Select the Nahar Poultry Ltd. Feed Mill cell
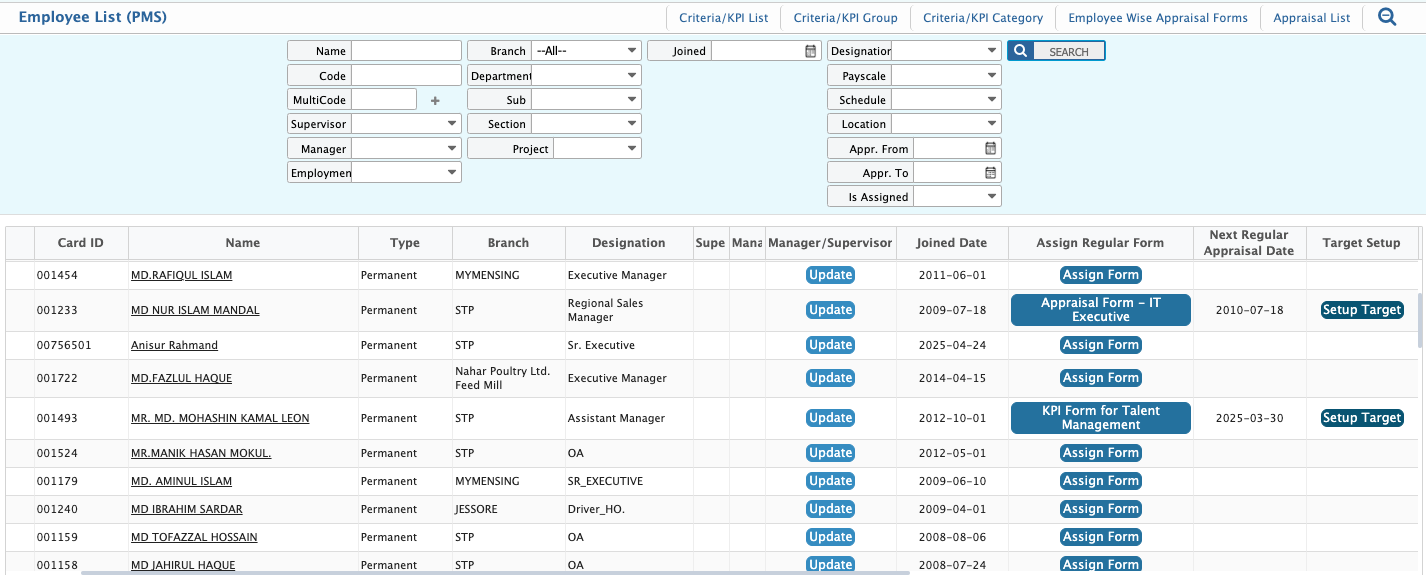 click(x=508, y=378)
